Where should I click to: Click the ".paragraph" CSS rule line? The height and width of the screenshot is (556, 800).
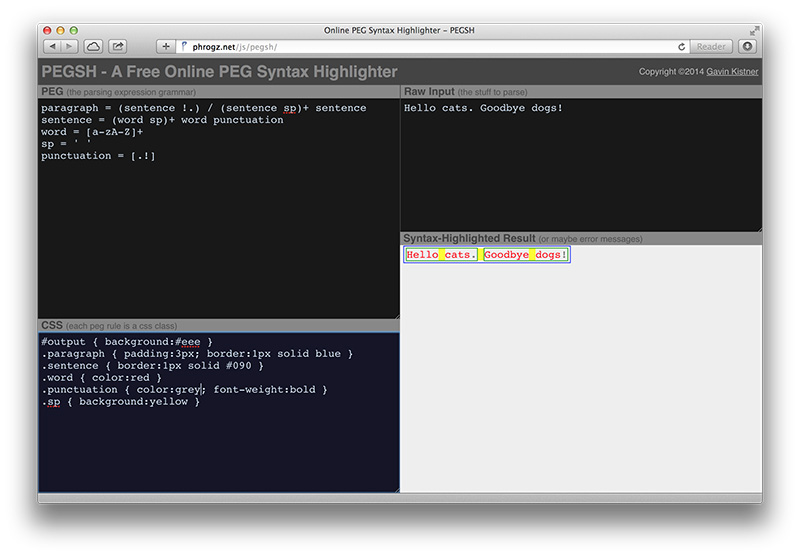[197, 354]
